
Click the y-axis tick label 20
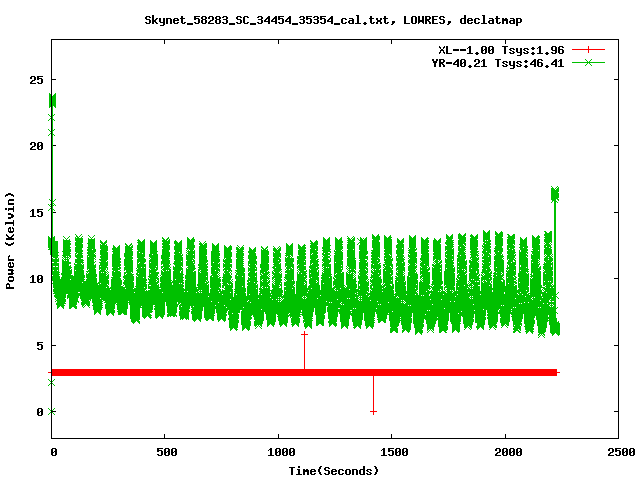[36, 146]
